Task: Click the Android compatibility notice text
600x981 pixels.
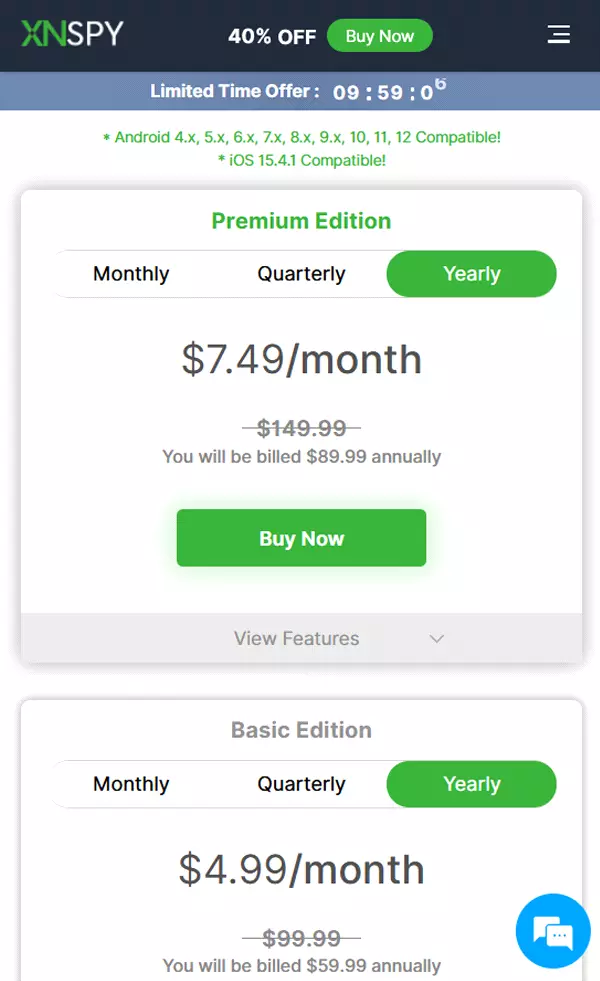Action: pyautogui.click(x=301, y=137)
